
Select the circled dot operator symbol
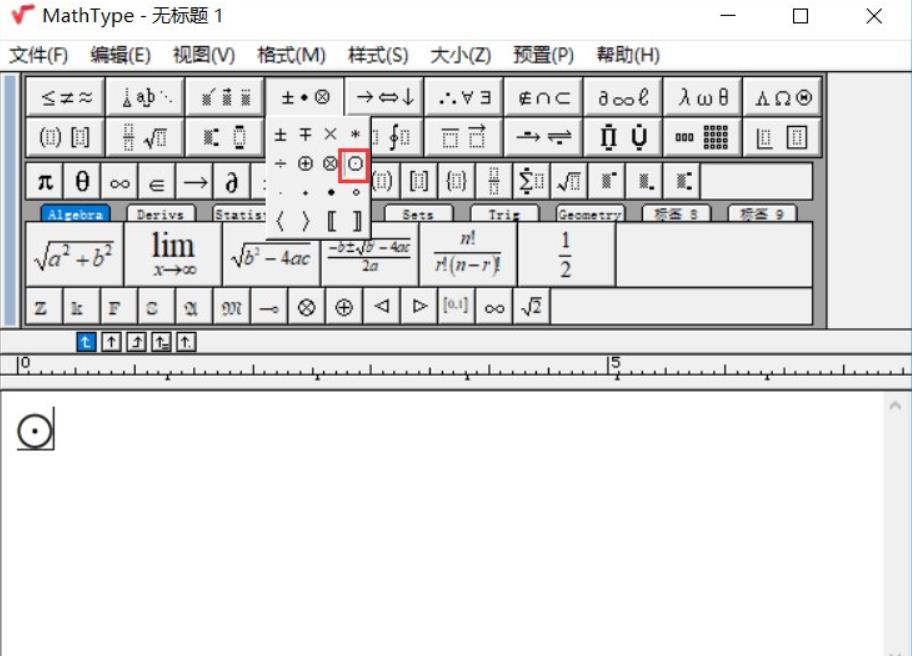(355, 163)
